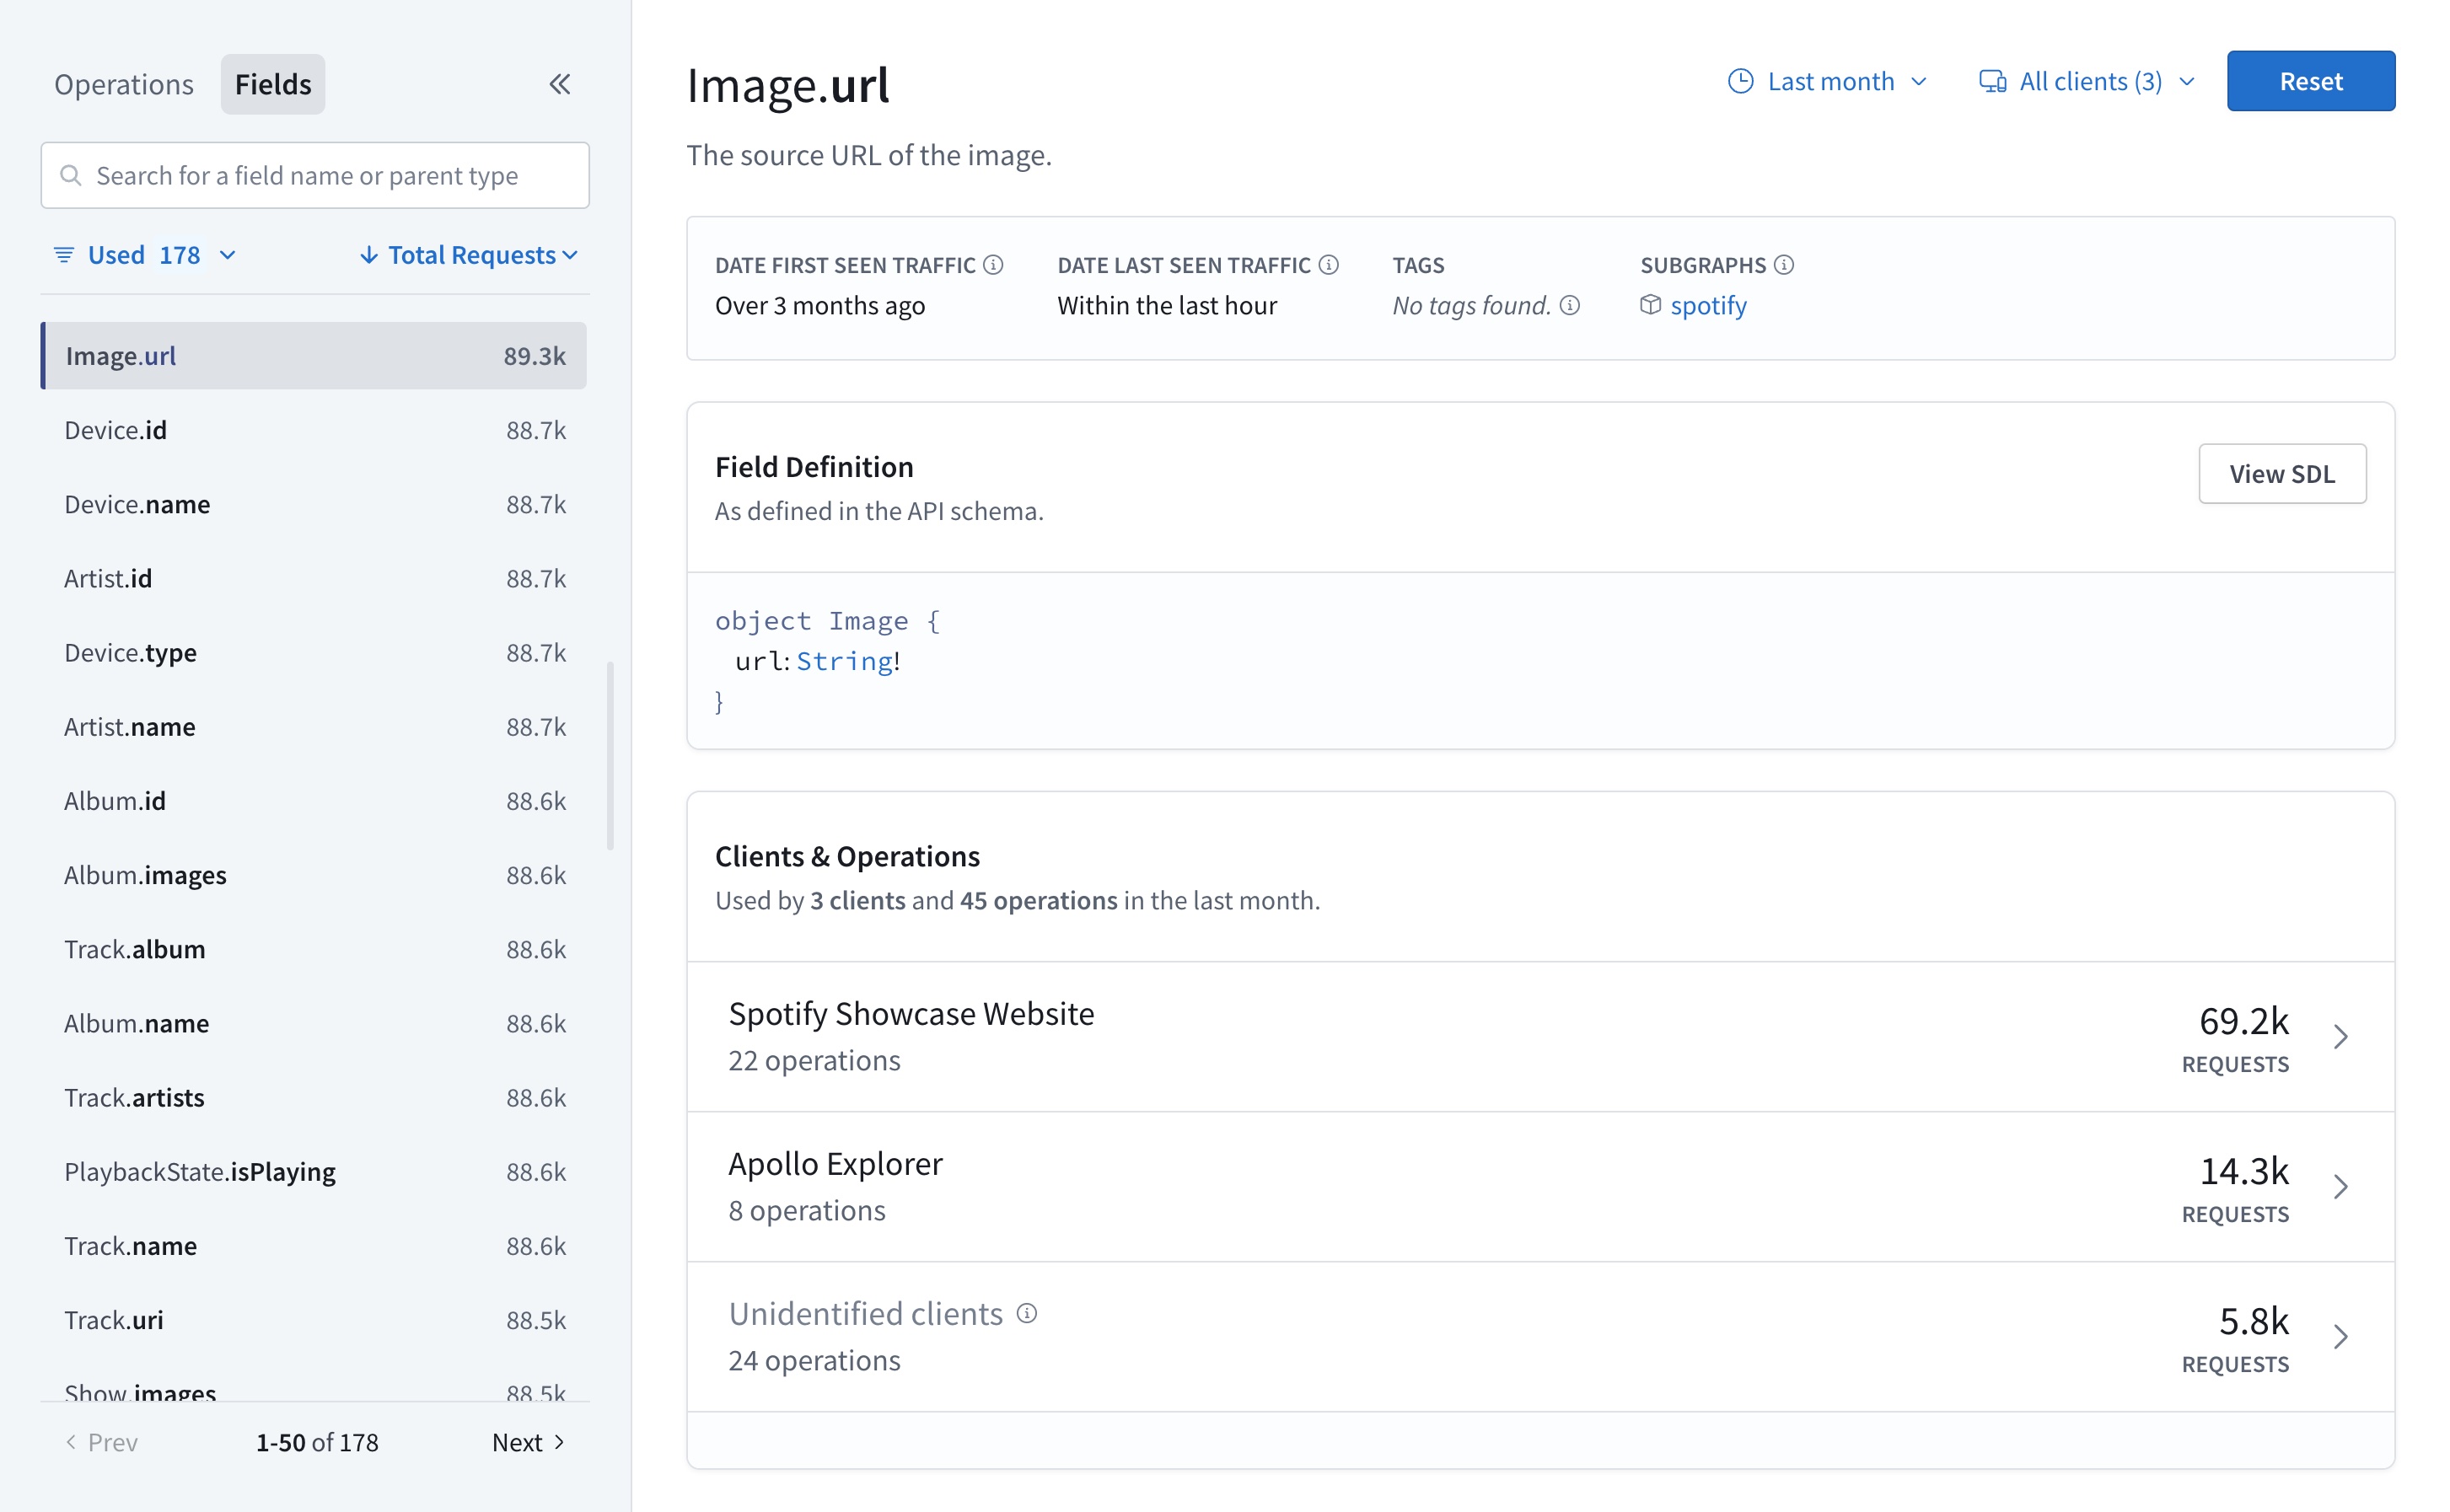Click the clock icon beside Last month

point(1742,81)
